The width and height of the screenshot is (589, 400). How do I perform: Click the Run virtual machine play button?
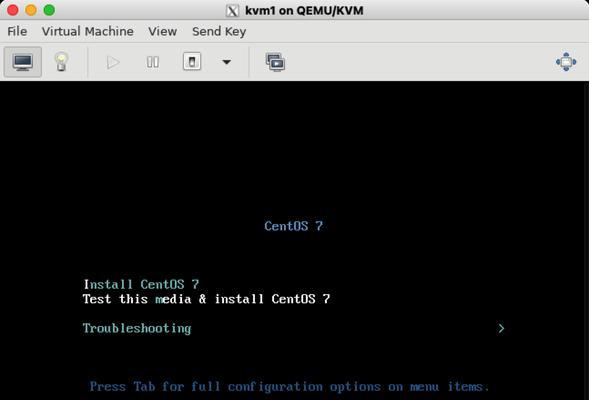pos(113,62)
